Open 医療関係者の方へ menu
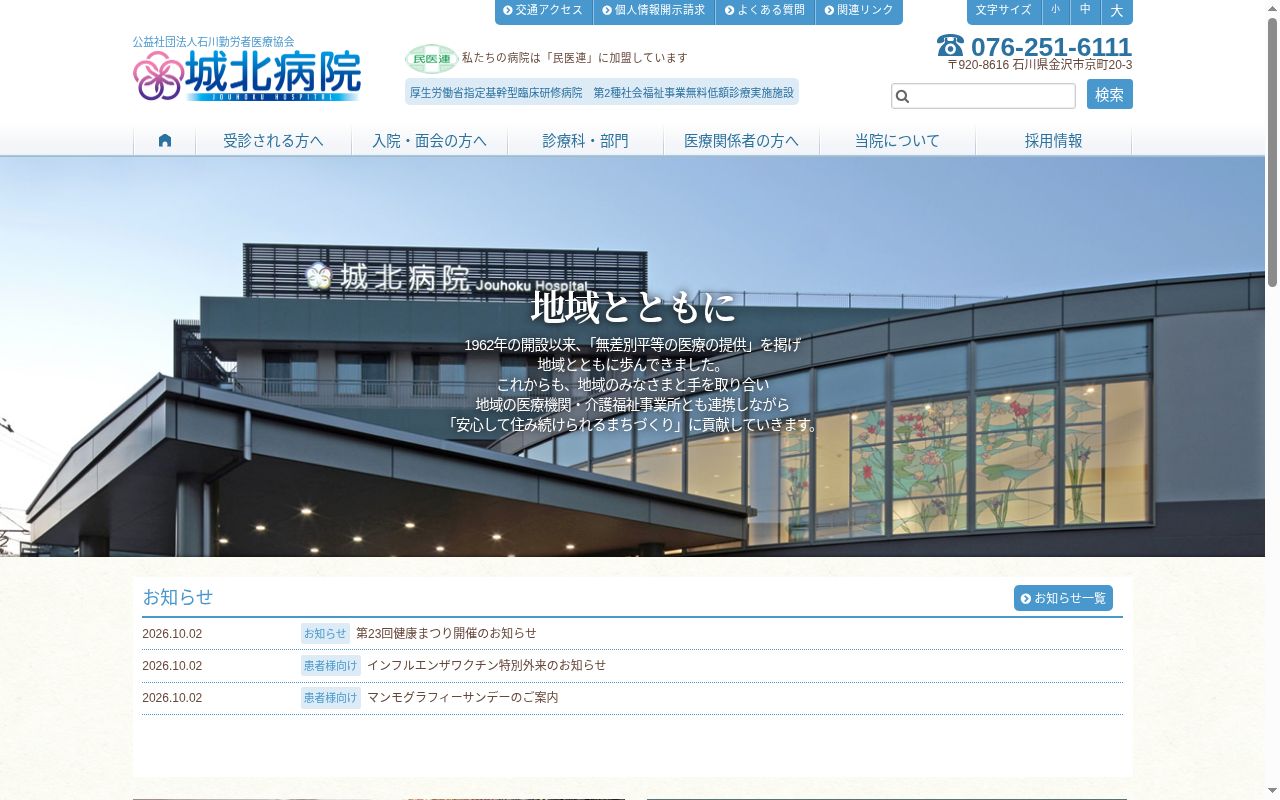This screenshot has height=800, width=1280. point(741,141)
